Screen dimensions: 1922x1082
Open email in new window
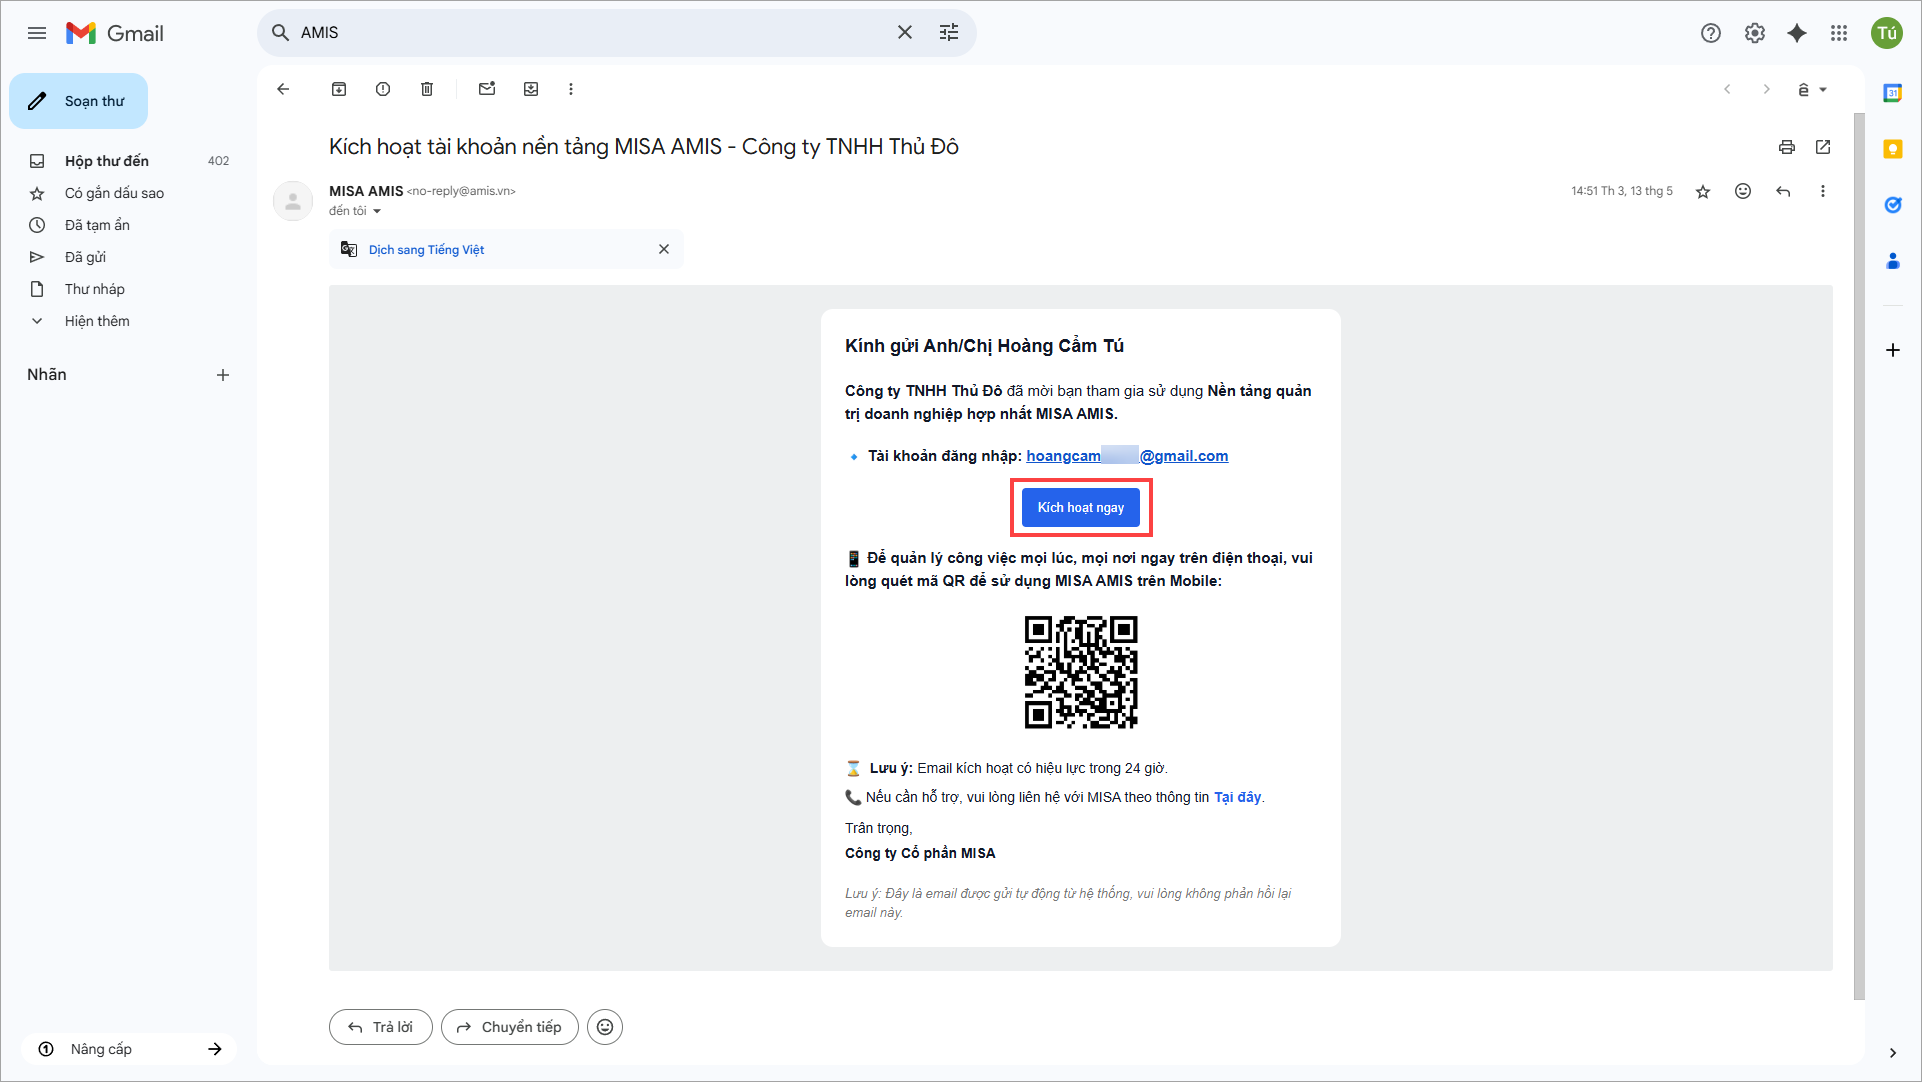point(1823,147)
